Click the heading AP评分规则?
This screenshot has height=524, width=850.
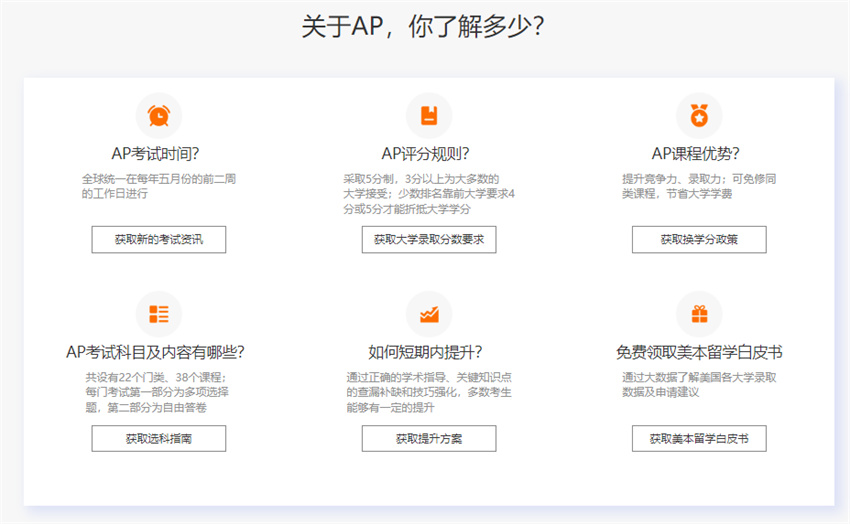426,154
